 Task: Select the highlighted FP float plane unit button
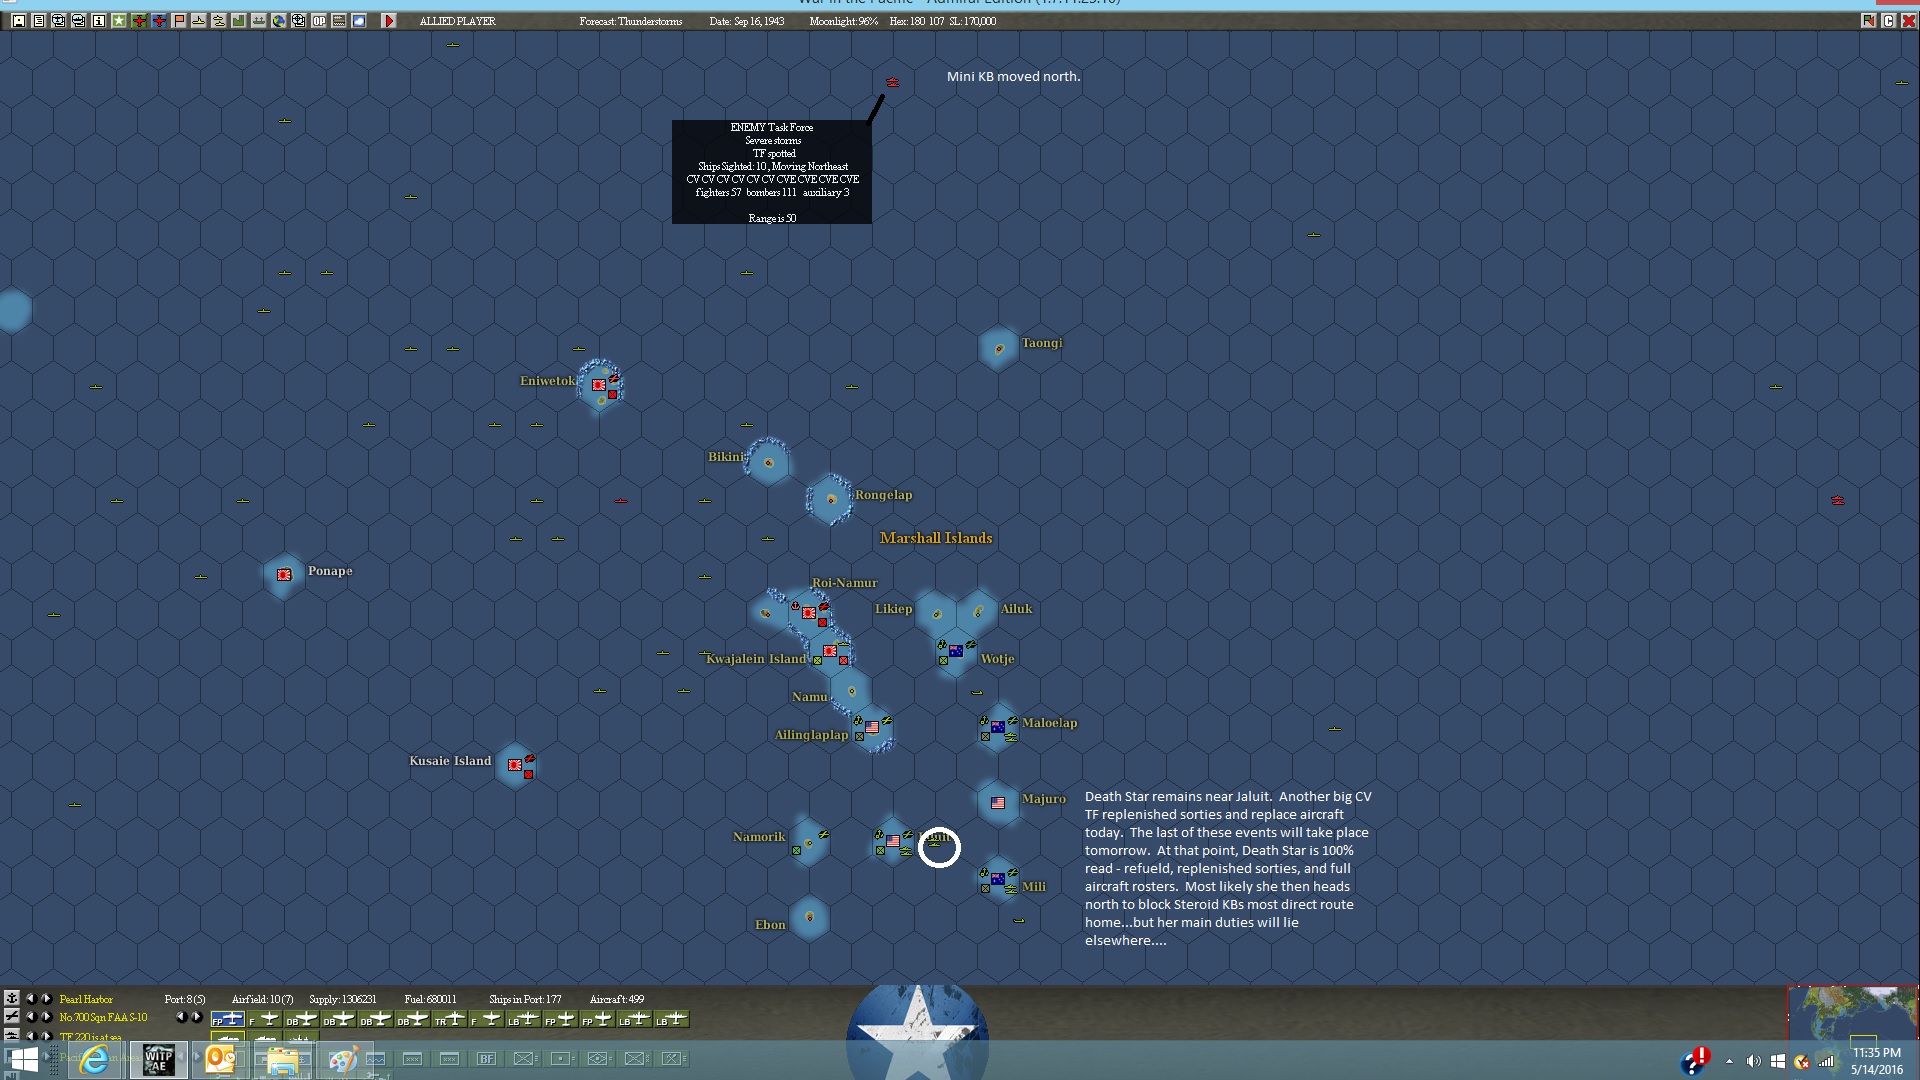(x=227, y=1019)
